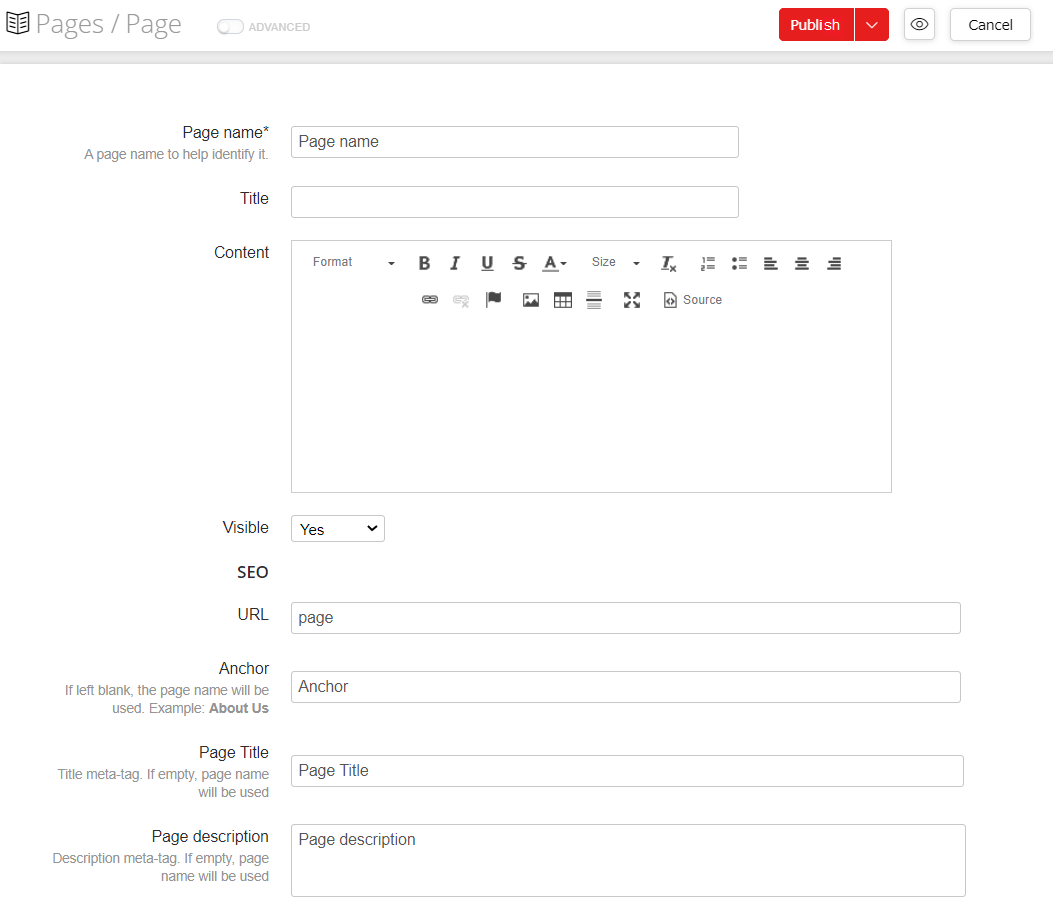This screenshot has width=1053, height=917.
Task: Toggle the ADVANCED switch
Action: click(x=228, y=27)
